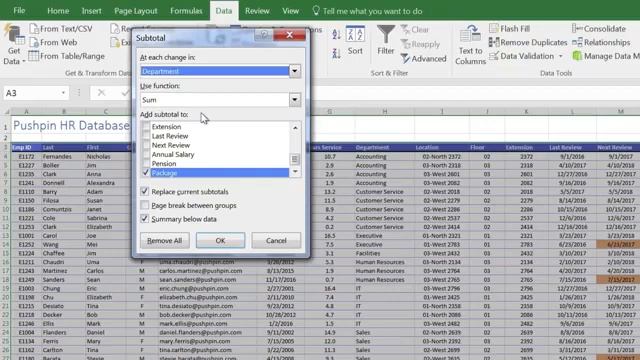The image size is (640, 360).
Task: Click From Web import icon
Action: [34, 42]
